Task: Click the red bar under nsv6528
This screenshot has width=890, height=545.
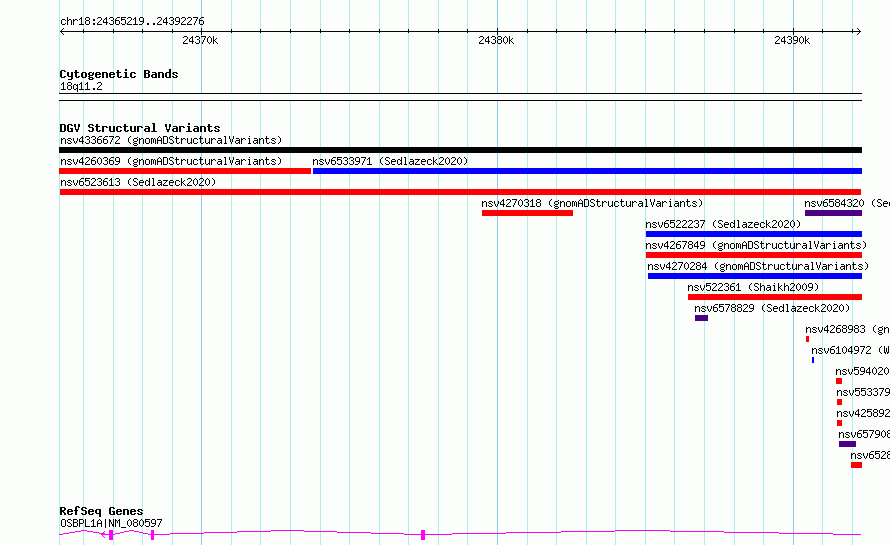Action: pos(856,465)
